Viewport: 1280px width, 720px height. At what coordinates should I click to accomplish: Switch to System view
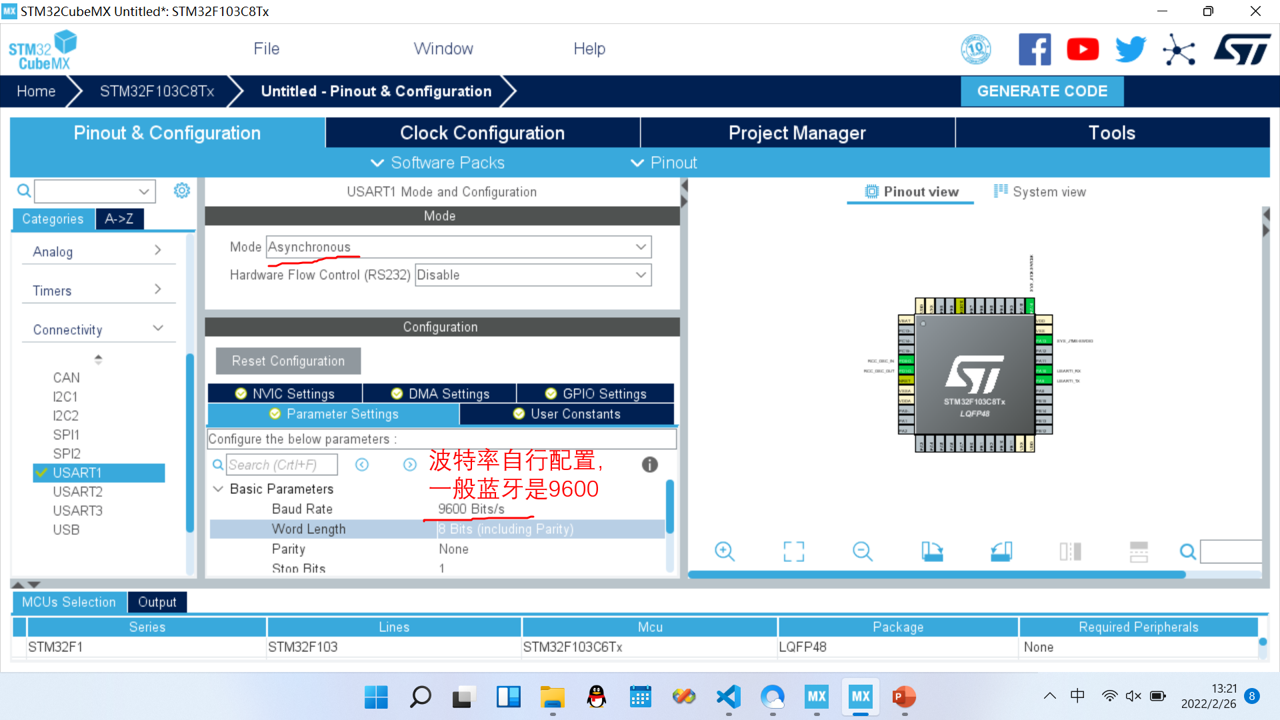pos(1039,191)
